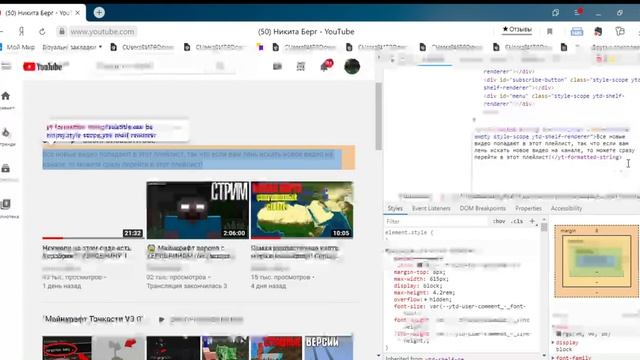The image size is (640, 360).
Task: Click the YouTube page vertical scrollbar
Action: tap(378, 116)
